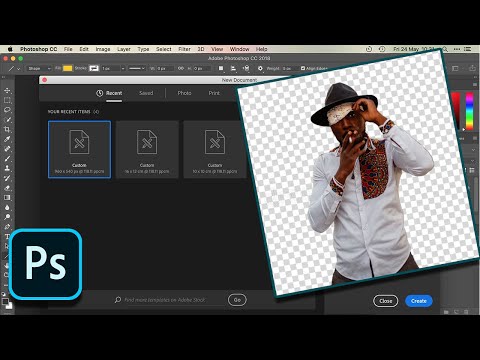Screen dimensions: 480x360
Task: Select the Gradient tool
Action: tap(7, 197)
